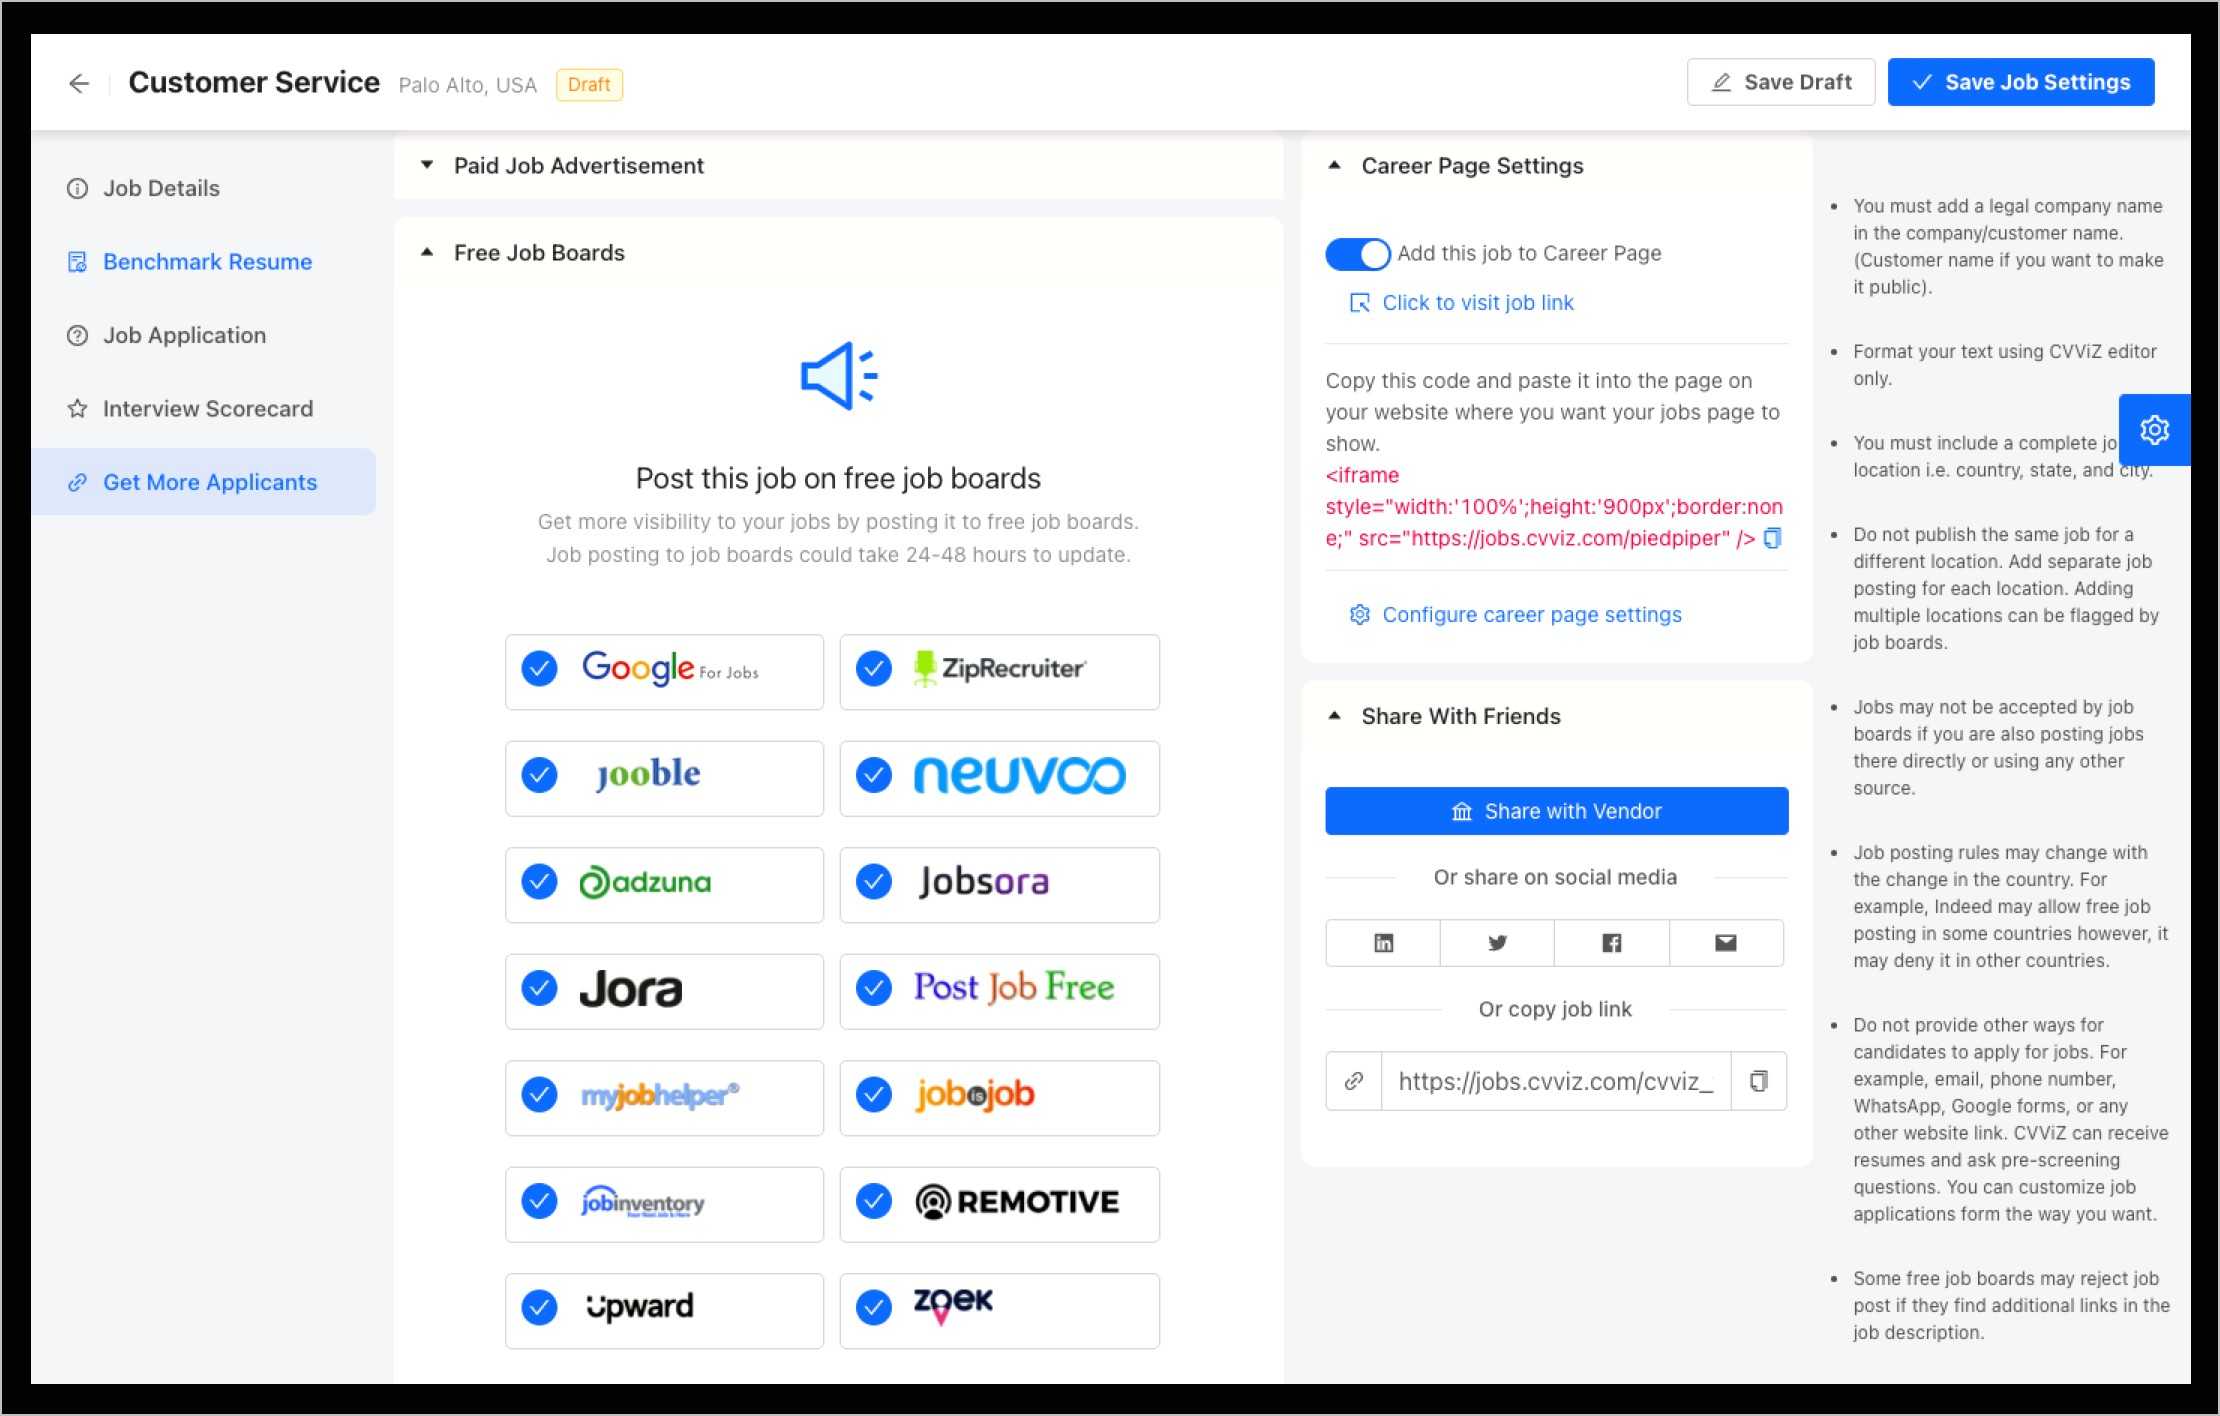Image resolution: width=2220 pixels, height=1416 pixels.
Task: Select Interview Scorecard menu item
Action: click(207, 408)
